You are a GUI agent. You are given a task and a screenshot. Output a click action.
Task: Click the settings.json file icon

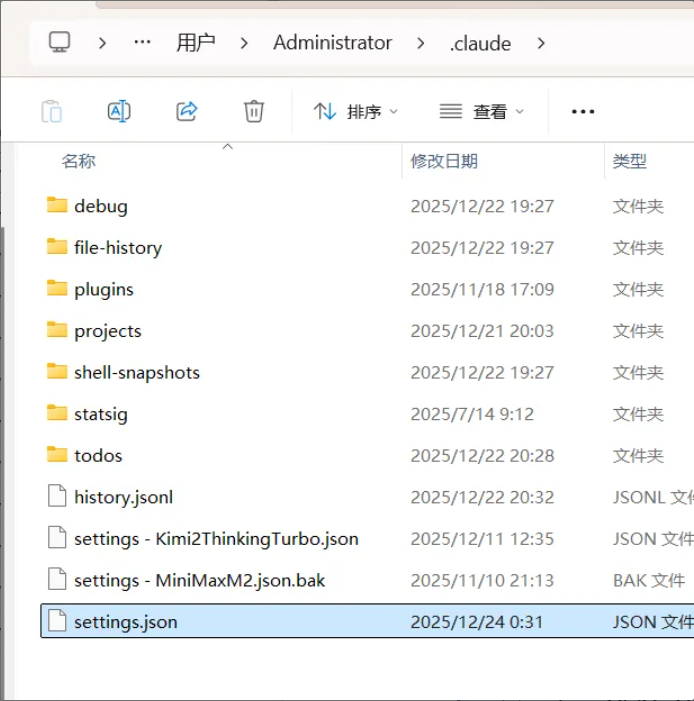point(57,621)
